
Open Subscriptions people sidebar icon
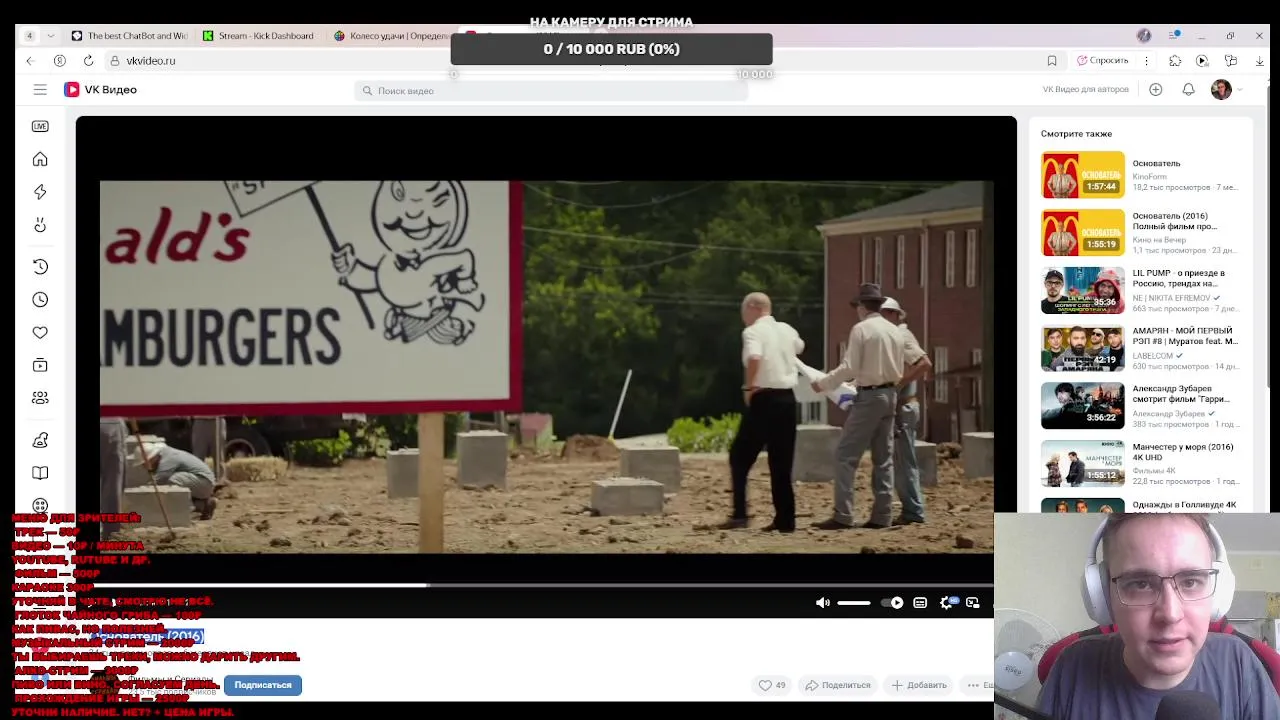point(40,398)
